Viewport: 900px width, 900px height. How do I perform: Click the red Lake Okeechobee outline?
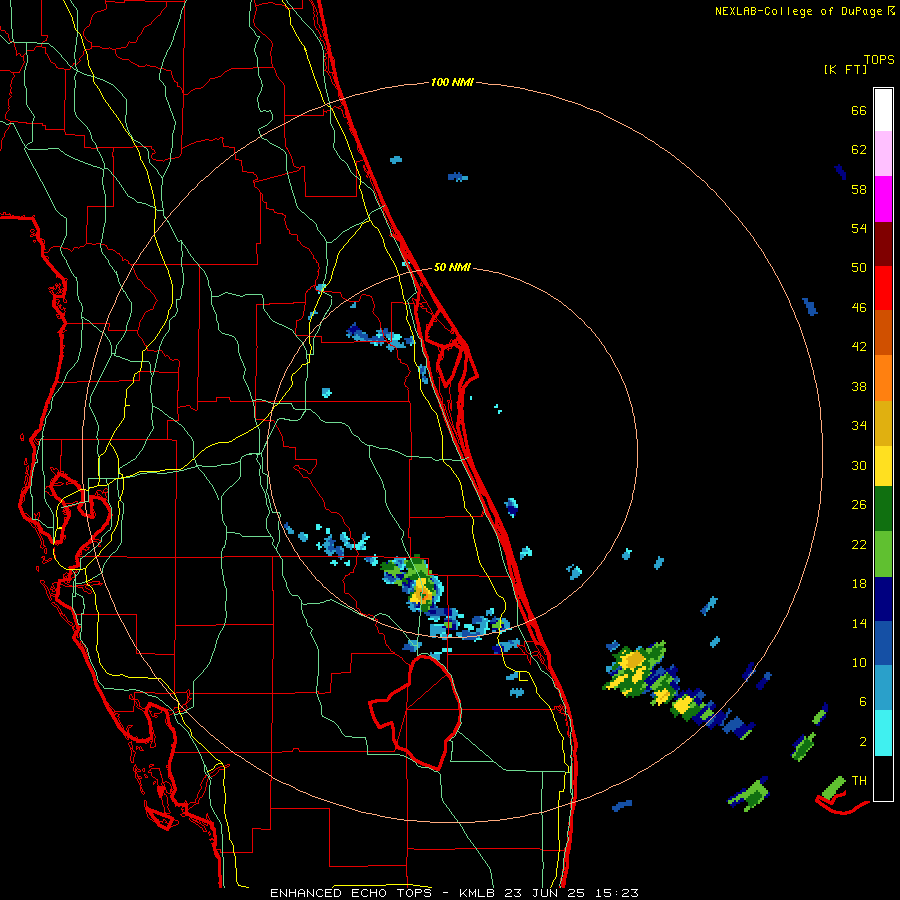pos(416,712)
